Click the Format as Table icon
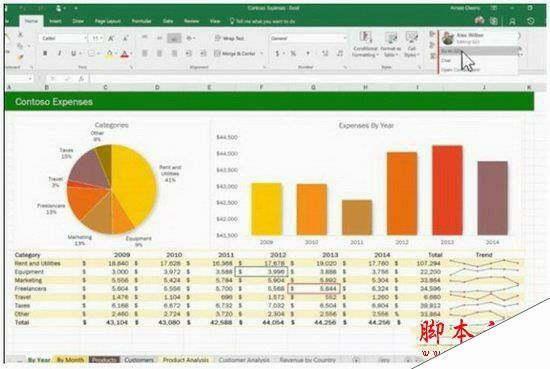The image size is (550, 369). pyautogui.click(x=390, y=37)
